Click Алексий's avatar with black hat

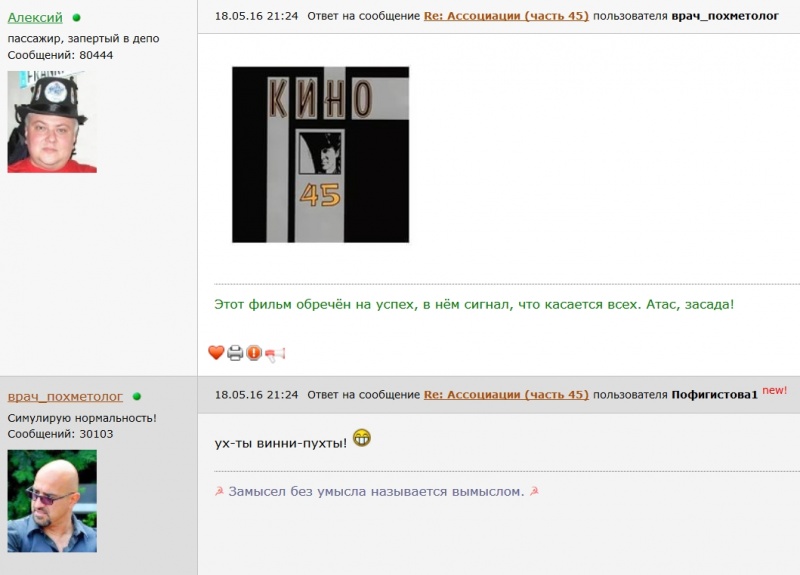(x=52, y=122)
